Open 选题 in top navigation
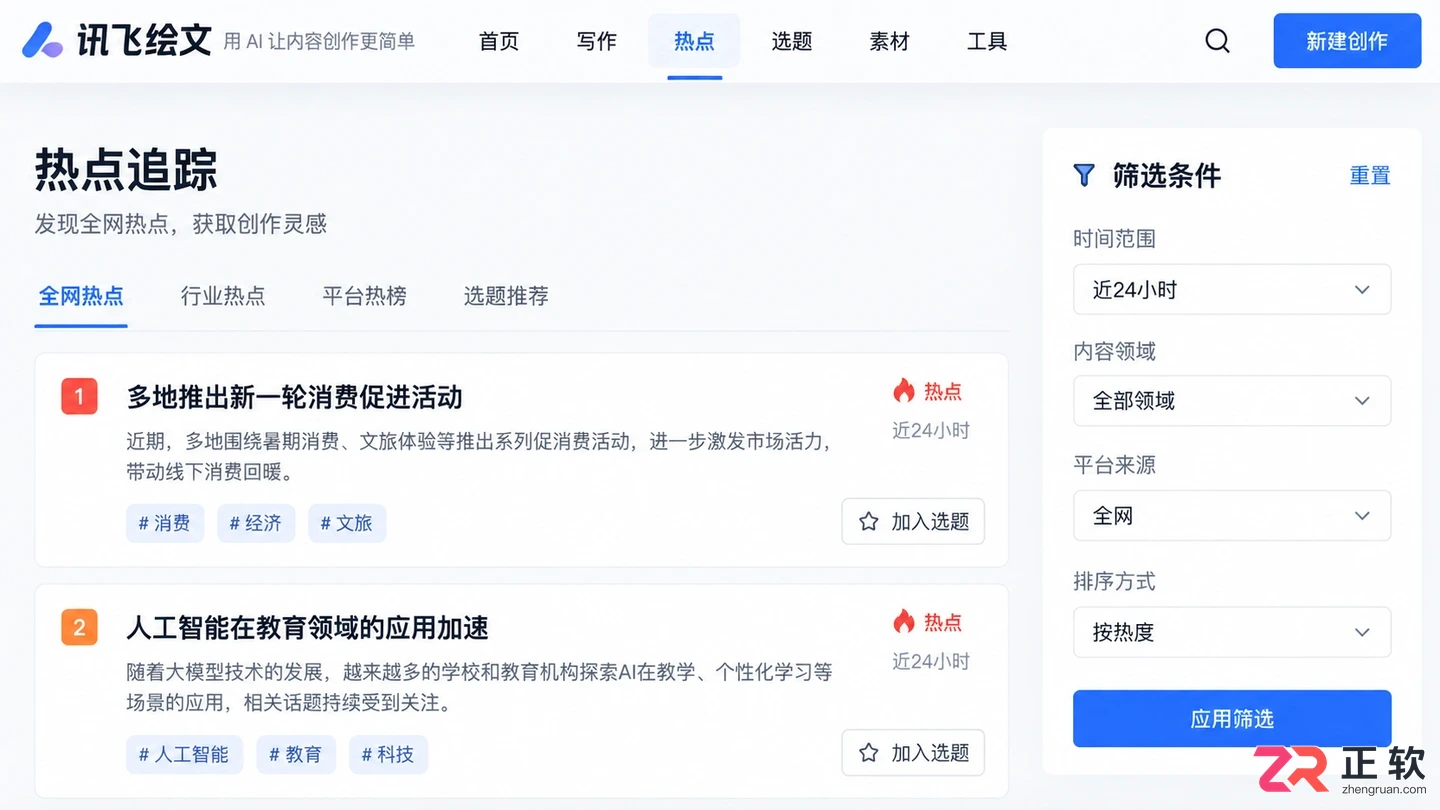Screen dimensions: 1440x810 (x=792, y=41)
